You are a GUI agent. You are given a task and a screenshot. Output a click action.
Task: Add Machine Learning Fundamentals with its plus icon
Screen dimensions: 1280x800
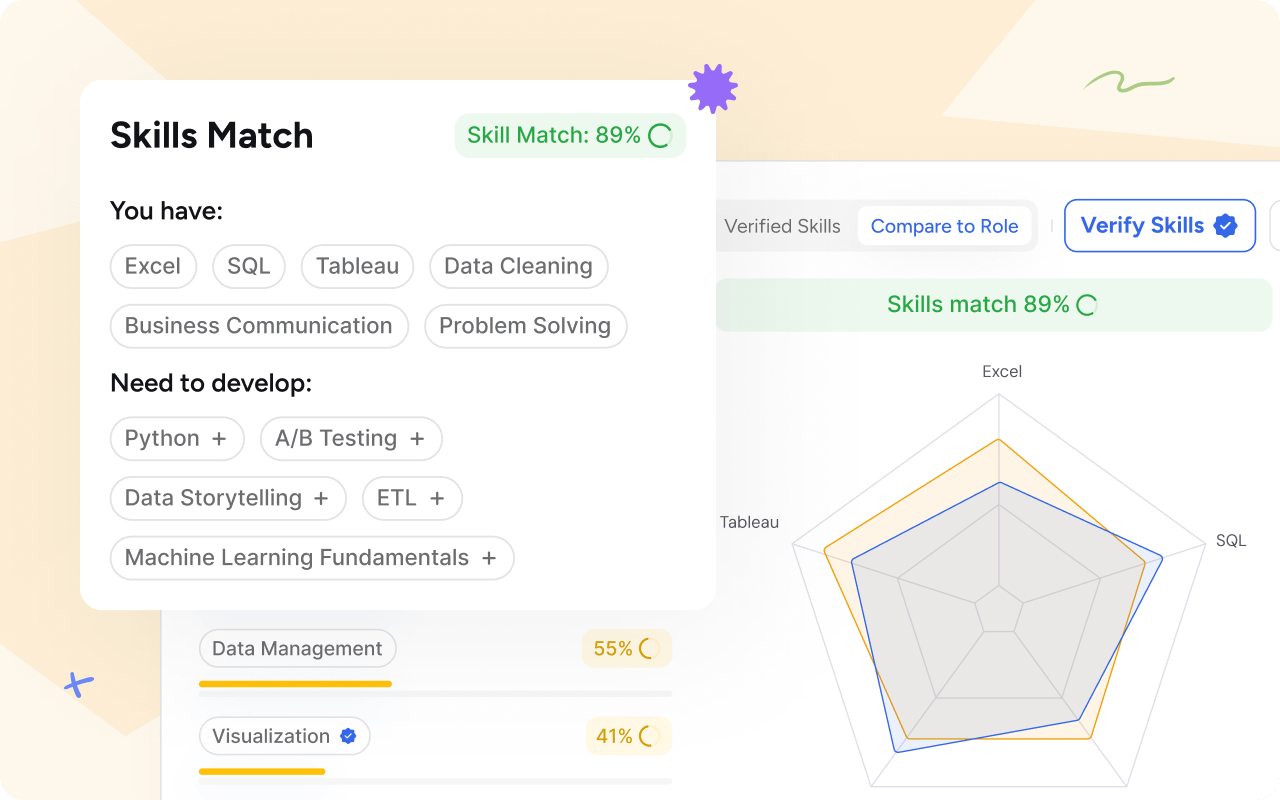pos(488,558)
